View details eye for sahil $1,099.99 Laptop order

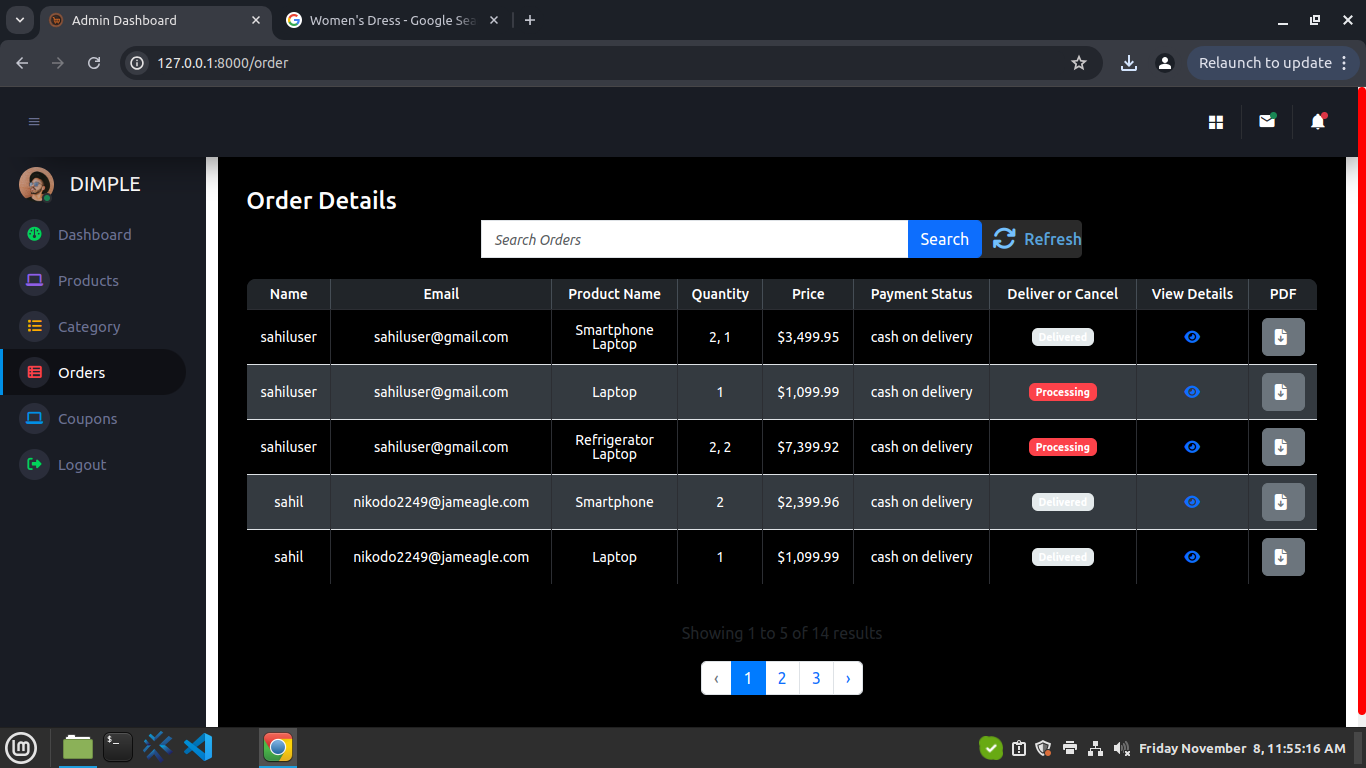pyautogui.click(x=1192, y=557)
